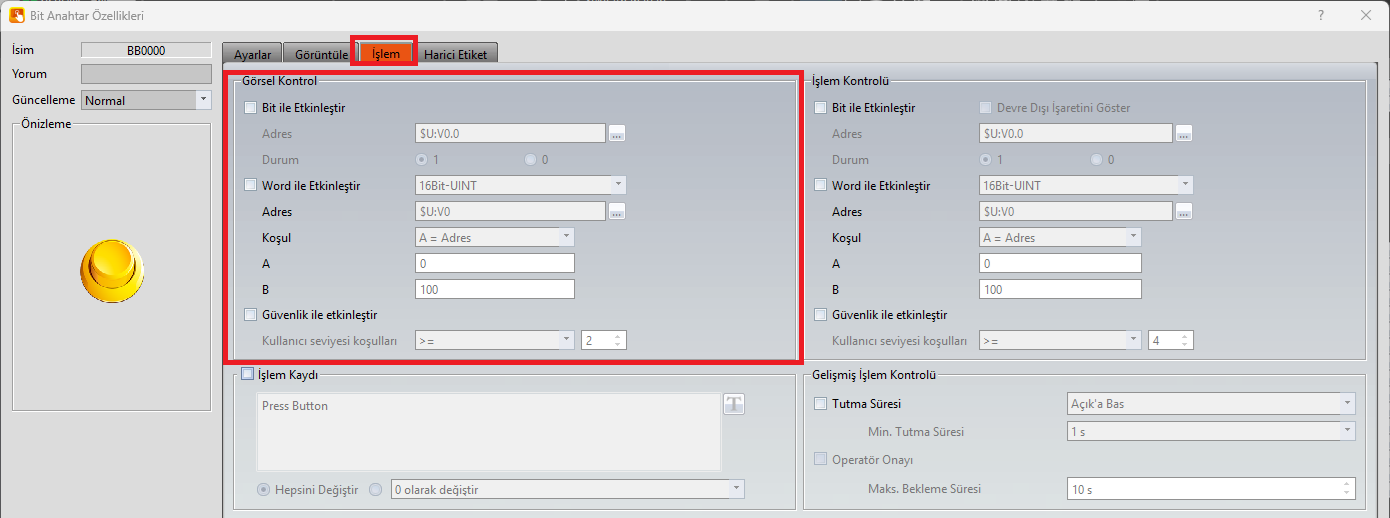
Task: Open the Güncelleme dropdown showing Normal
Action: pos(203,100)
